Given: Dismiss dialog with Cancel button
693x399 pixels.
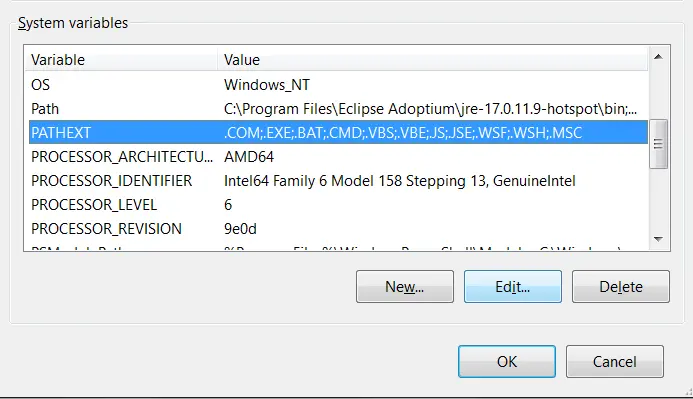Looking at the screenshot, I should click(615, 361).
